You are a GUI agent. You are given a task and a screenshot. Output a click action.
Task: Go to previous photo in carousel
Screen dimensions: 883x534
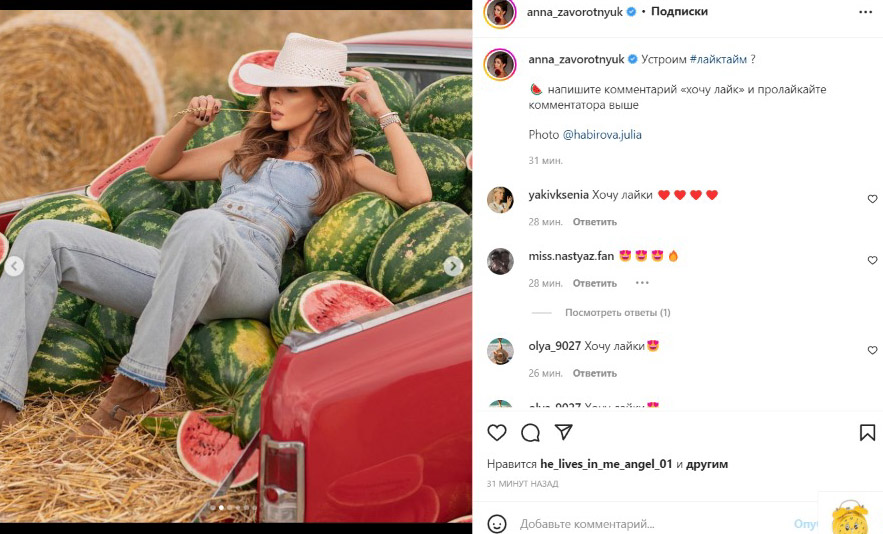[14, 266]
